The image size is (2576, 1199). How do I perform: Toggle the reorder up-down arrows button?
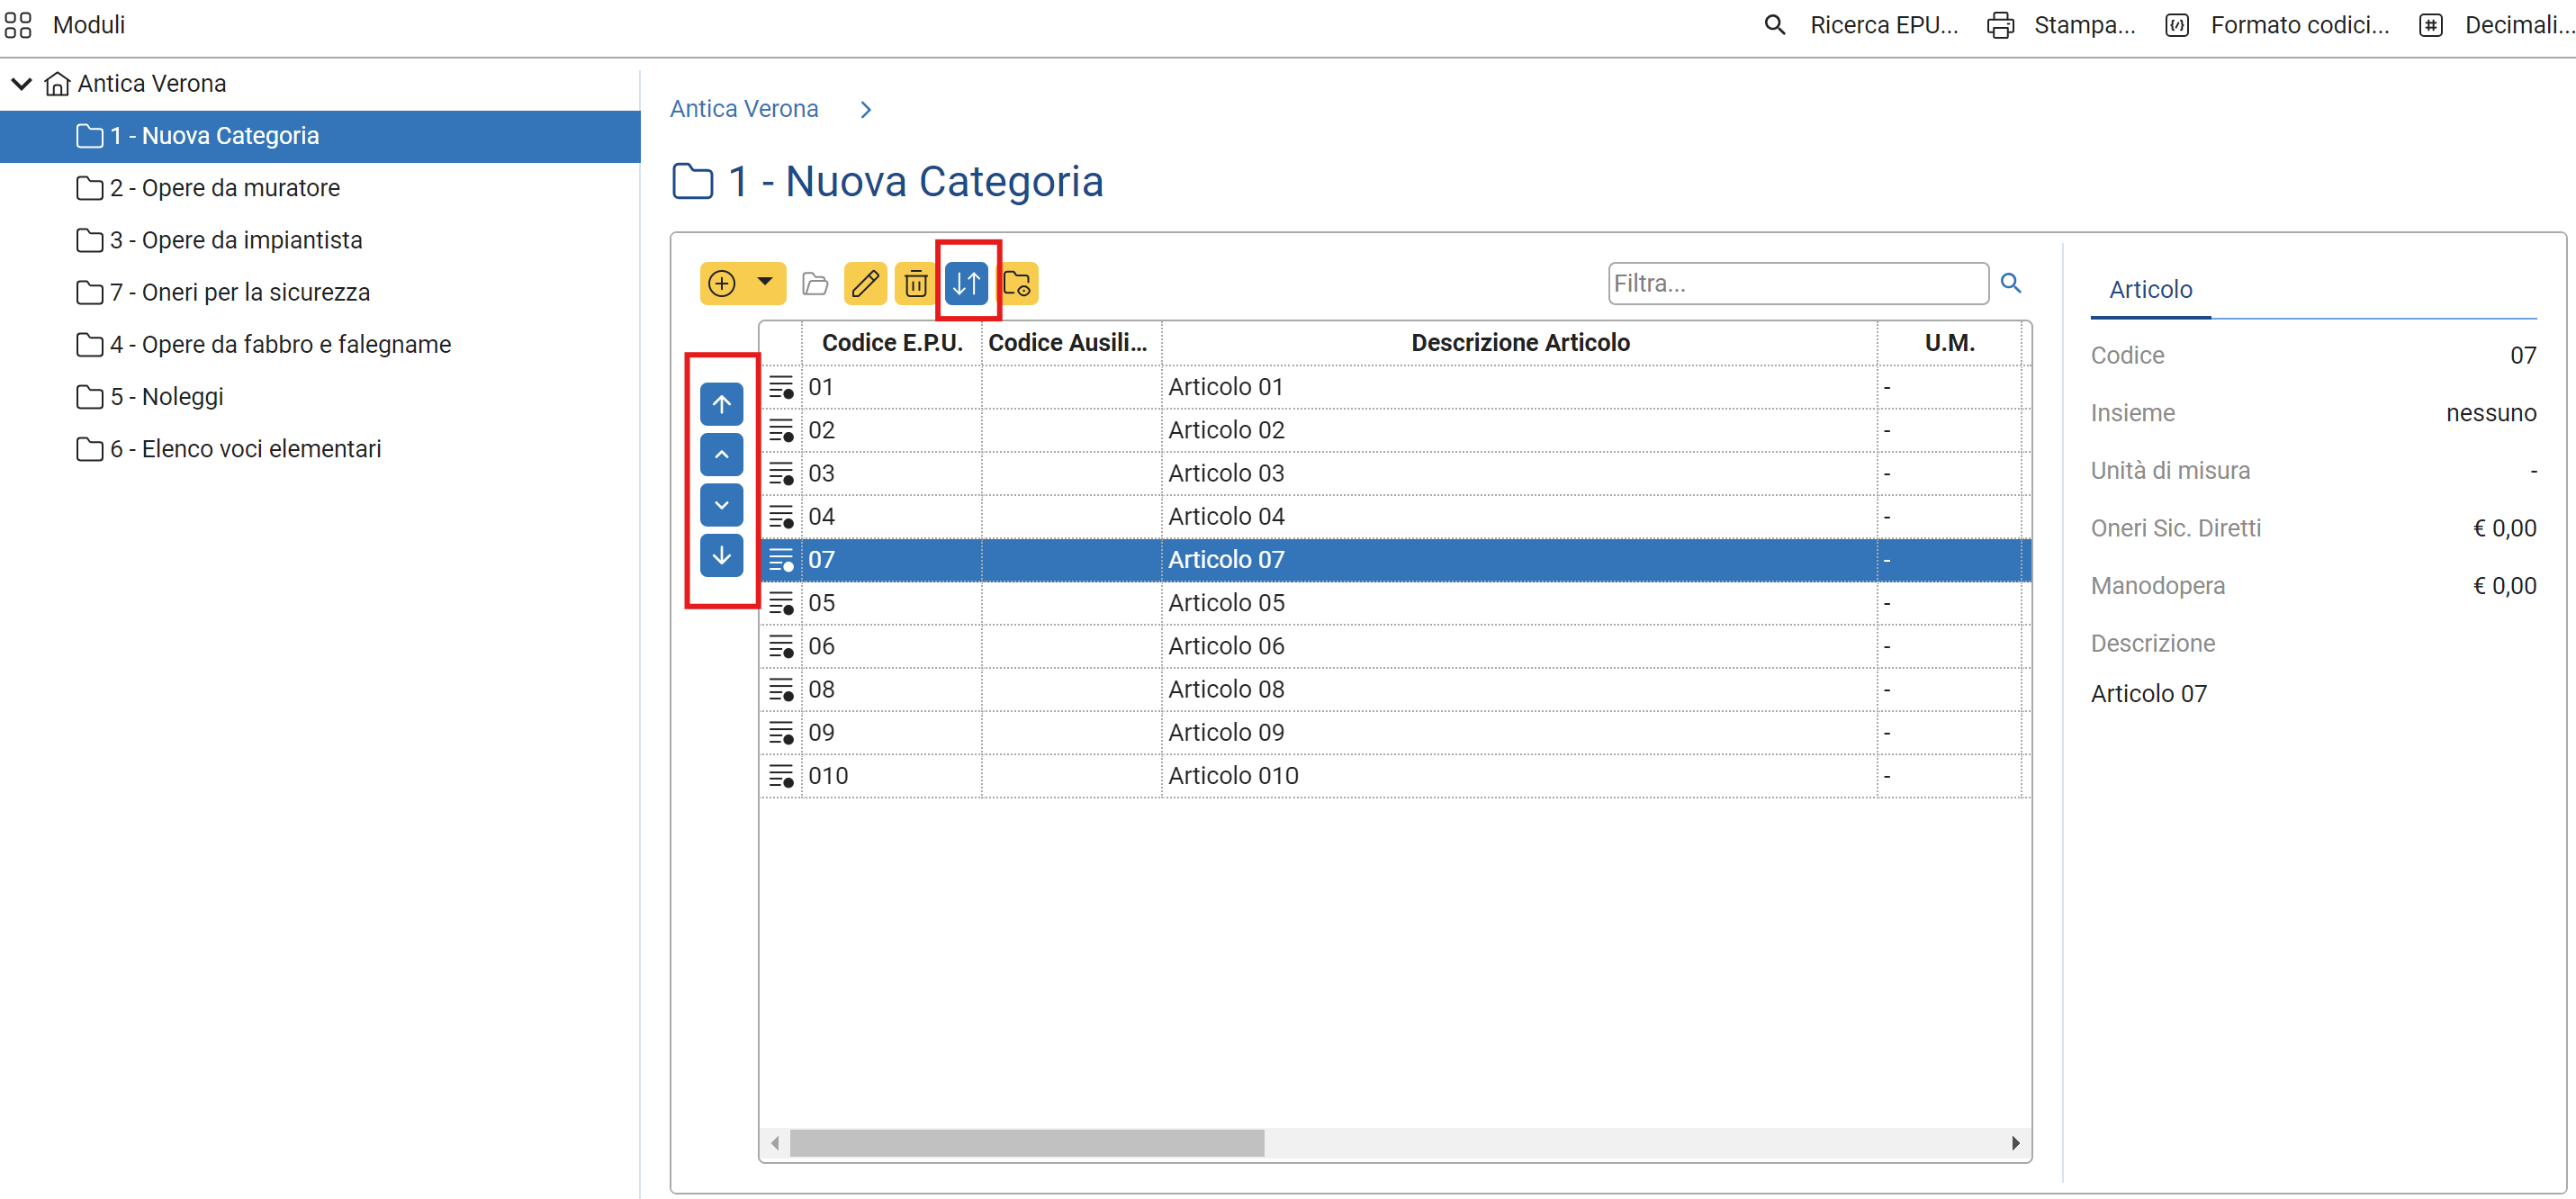tap(966, 283)
